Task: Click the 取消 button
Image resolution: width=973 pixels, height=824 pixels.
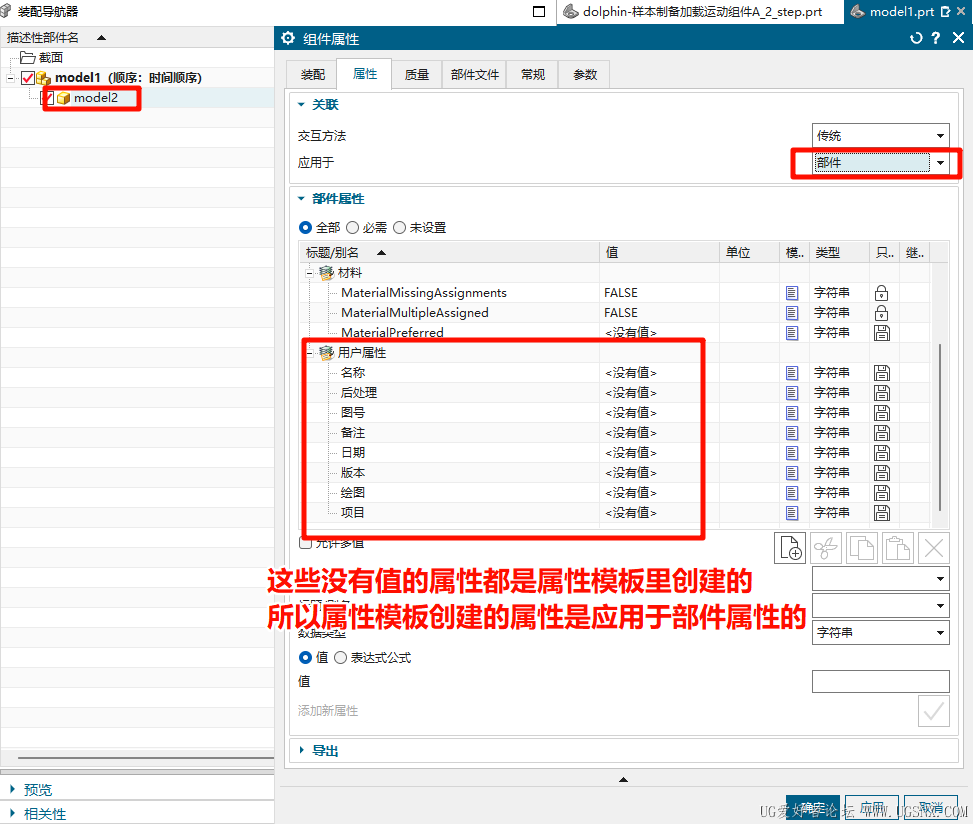Action: click(931, 807)
